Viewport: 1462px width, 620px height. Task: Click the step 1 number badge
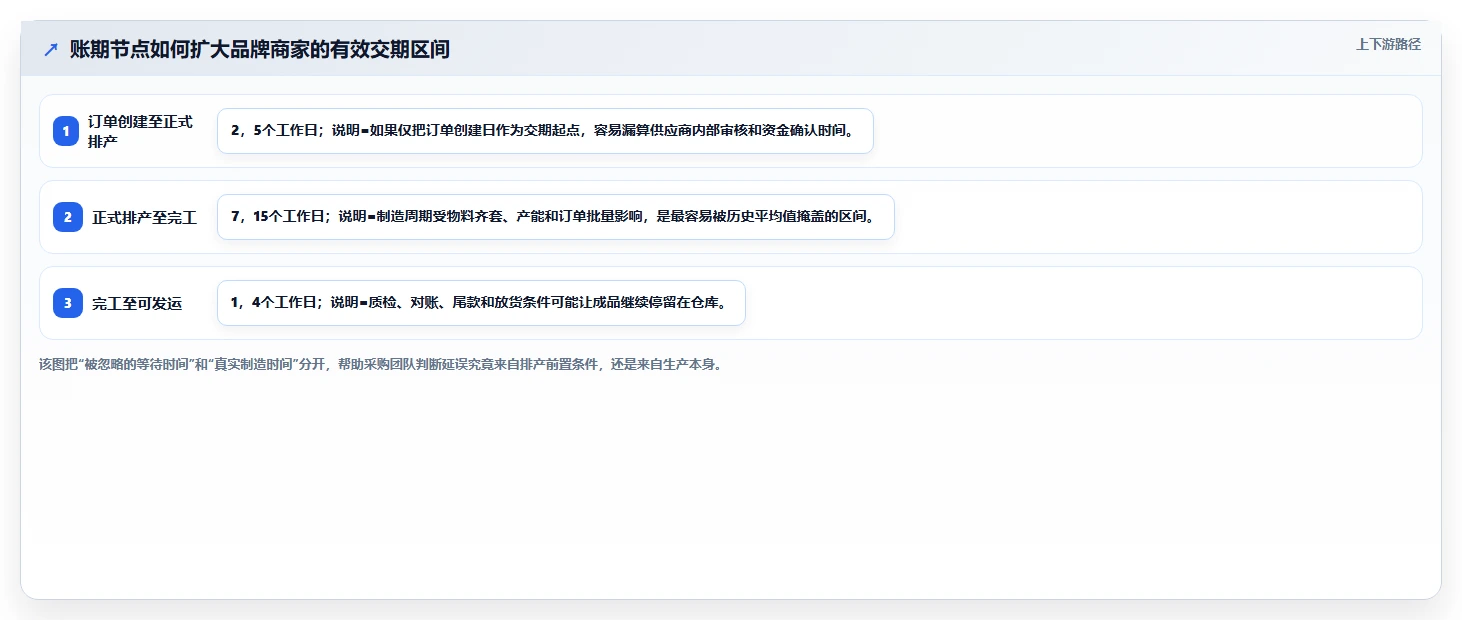click(66, 131)
